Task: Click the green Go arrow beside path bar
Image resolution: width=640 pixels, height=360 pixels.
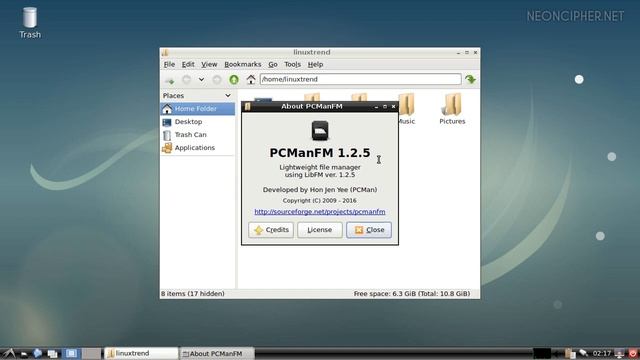Action: (x=471, y=79)
